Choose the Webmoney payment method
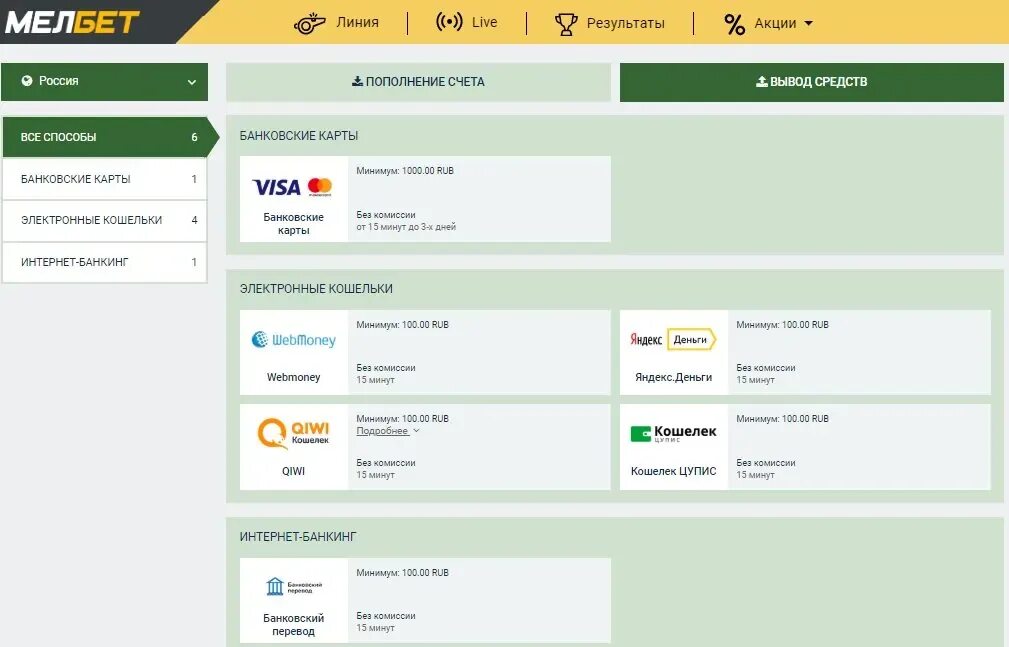 coord(425,352)
